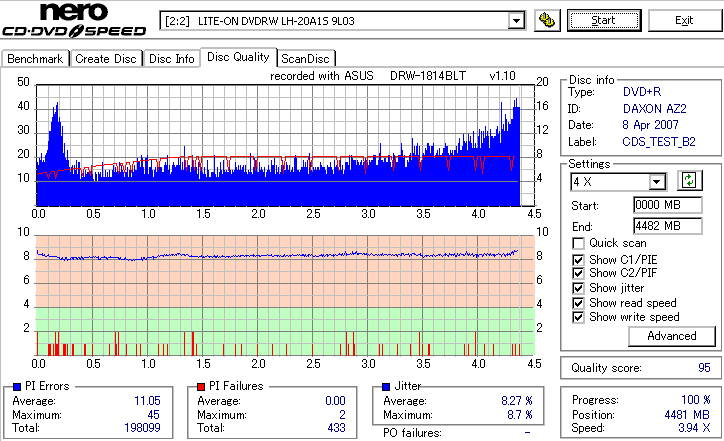Click the disc date 8 Apr 2007
The image size is (724, 441).
(x=650, y=125)
